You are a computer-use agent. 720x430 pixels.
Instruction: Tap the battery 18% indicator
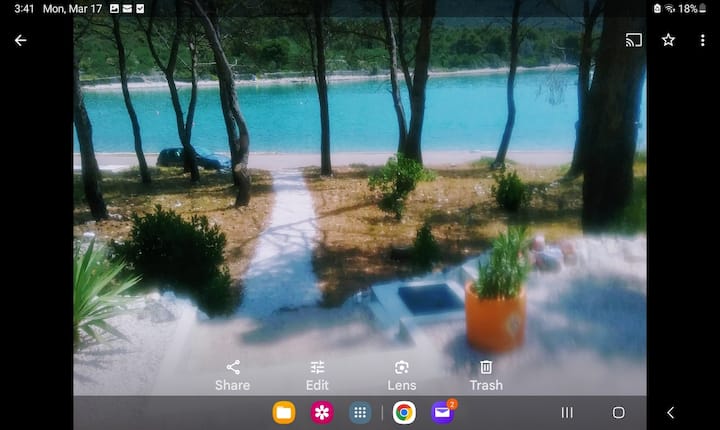pos(692,9)
